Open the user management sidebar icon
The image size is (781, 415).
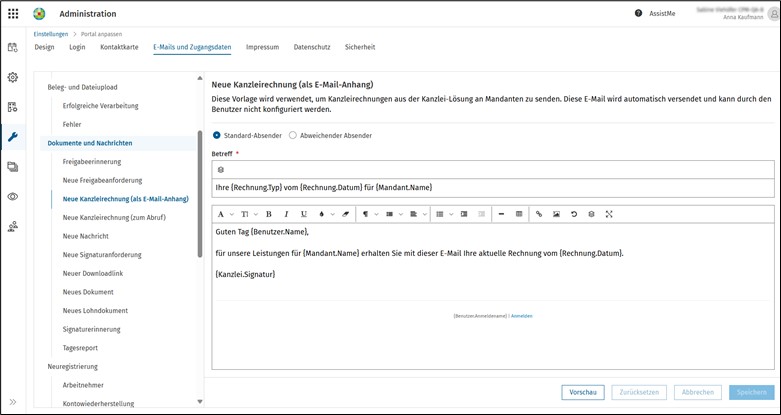(x=12, y=227)
